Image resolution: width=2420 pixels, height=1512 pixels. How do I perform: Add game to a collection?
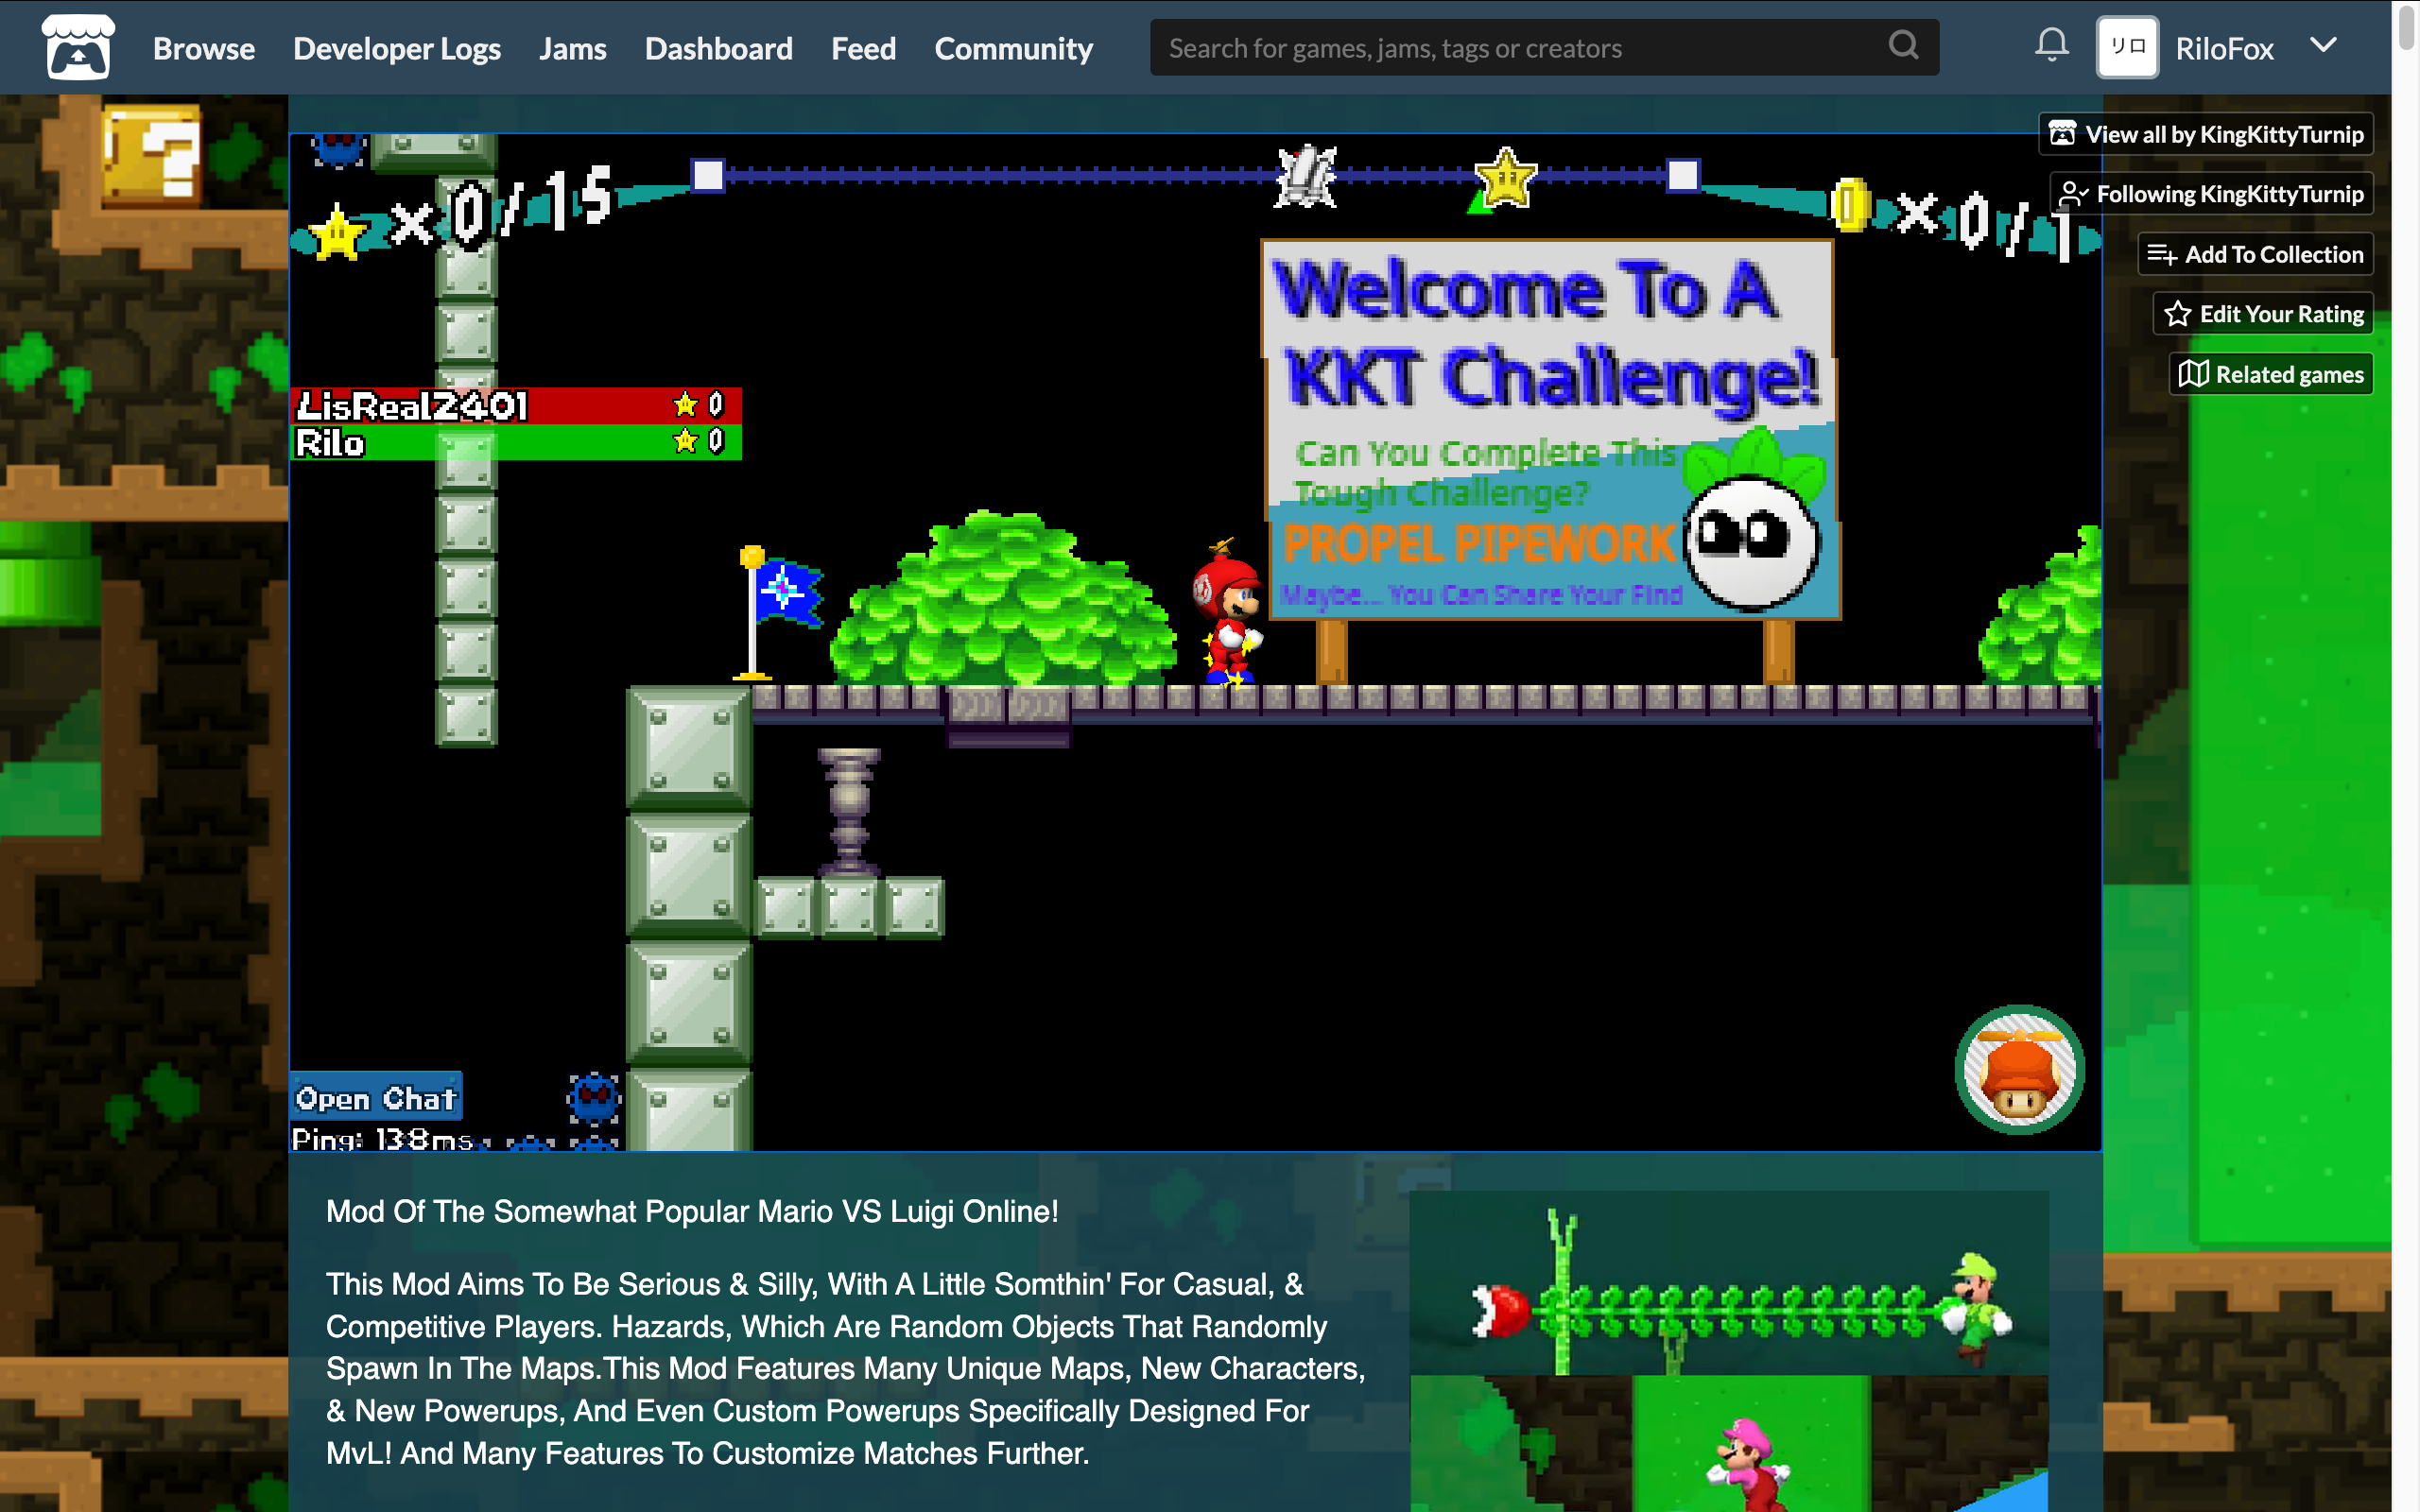click(2255, 254)
